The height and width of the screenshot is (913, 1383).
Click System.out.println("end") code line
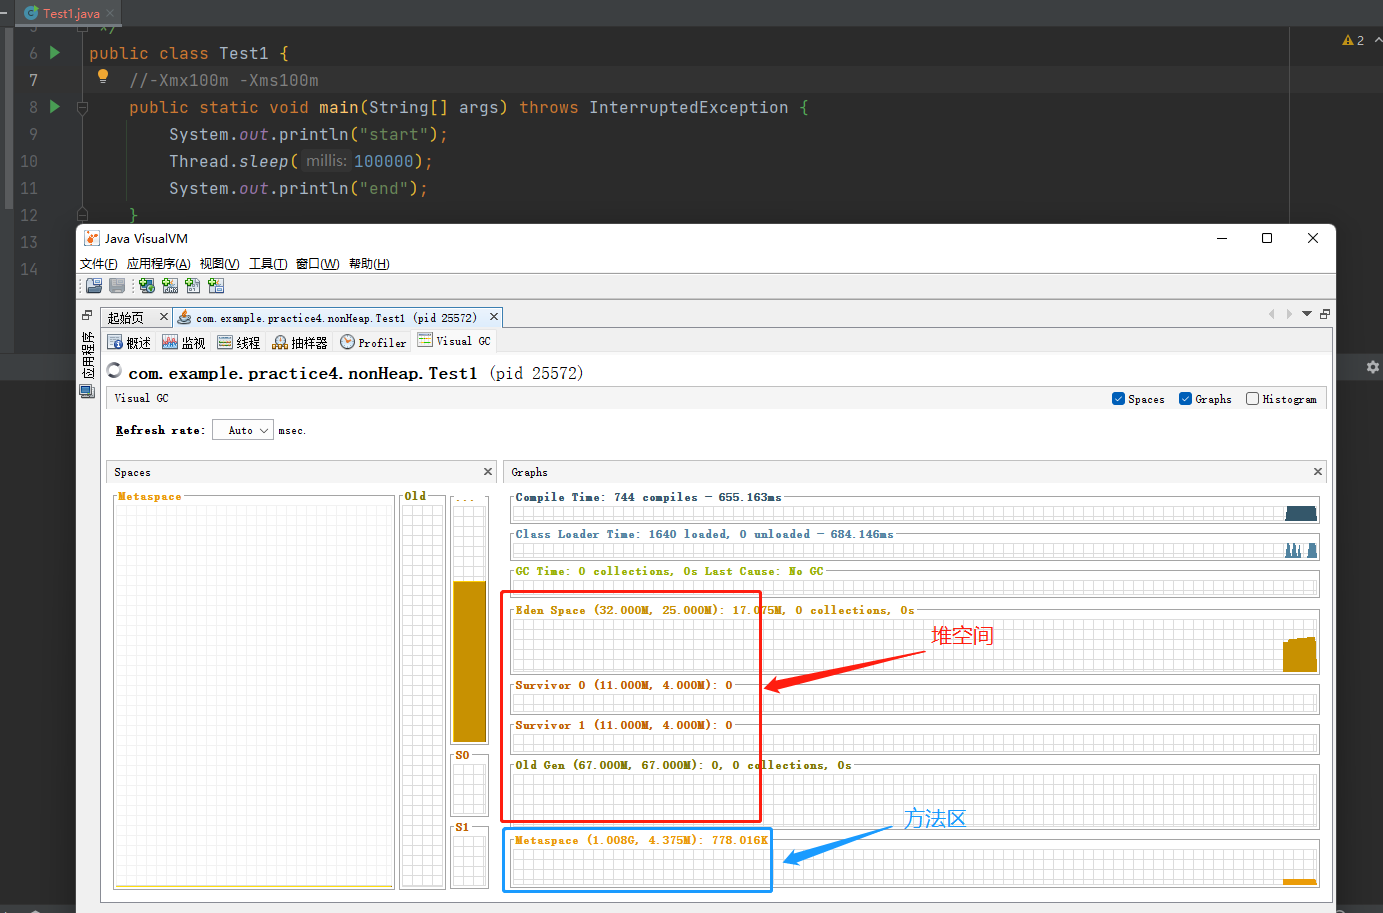tap(298, 188)
